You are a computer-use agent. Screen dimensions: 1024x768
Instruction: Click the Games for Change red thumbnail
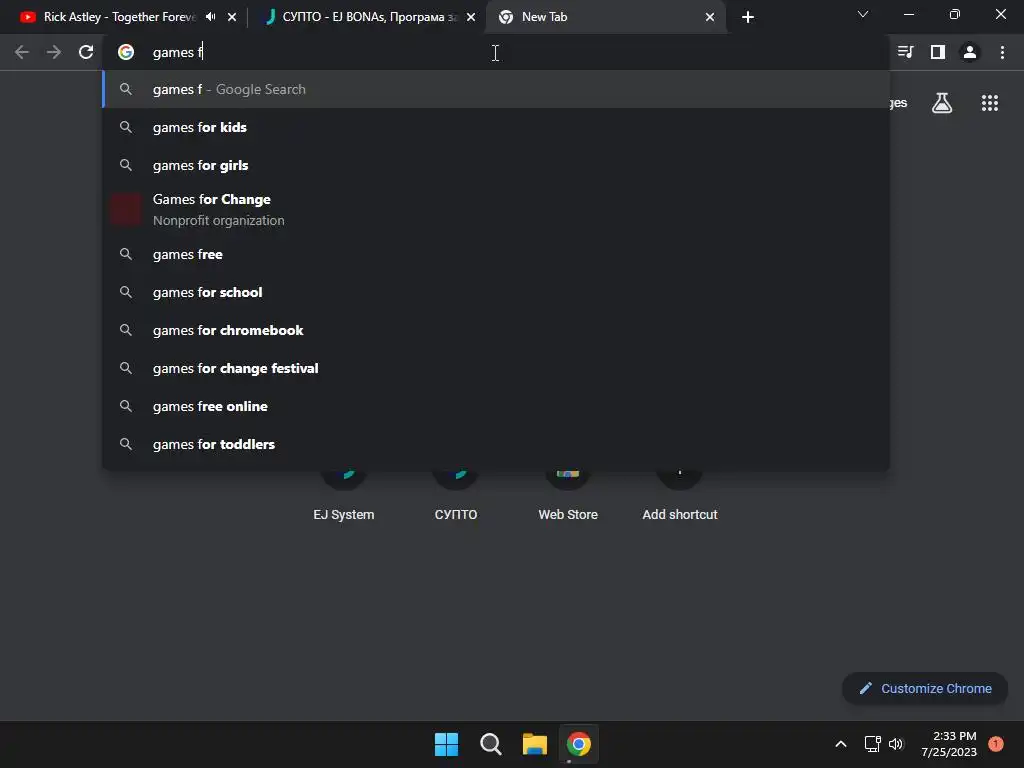click(125, 210)
